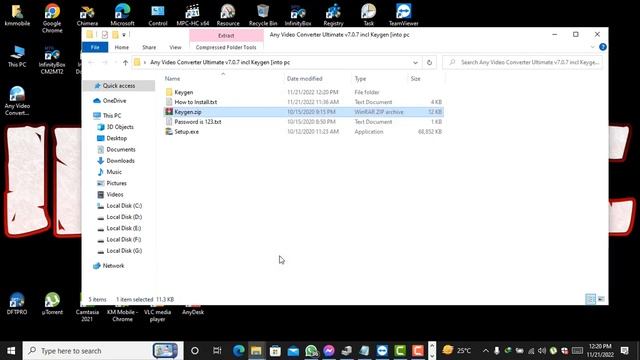Refresh the current folder
The image size is (640, 360).
tap(429, 62)
